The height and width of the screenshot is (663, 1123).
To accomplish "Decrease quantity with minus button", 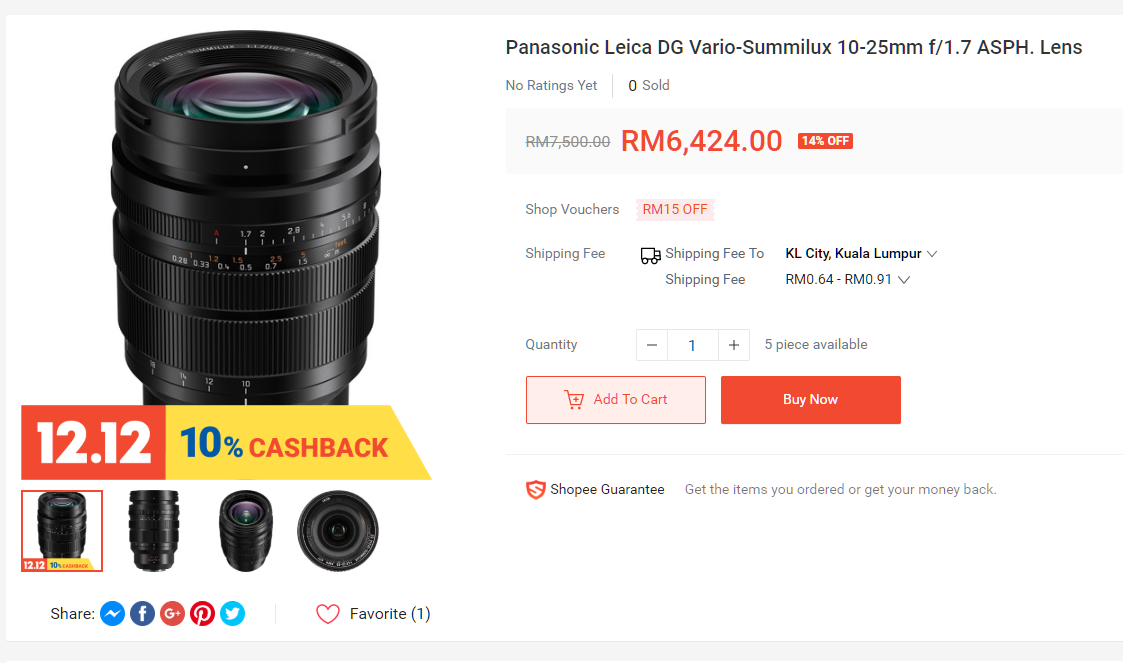I will [652, 345].
